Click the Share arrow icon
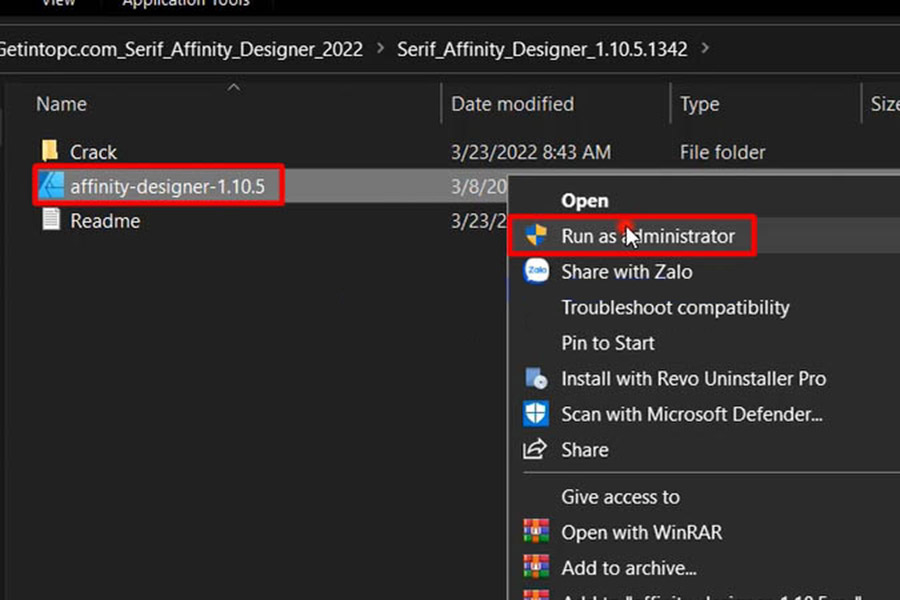This screenshot has height=600, width=900. point(537,449)
